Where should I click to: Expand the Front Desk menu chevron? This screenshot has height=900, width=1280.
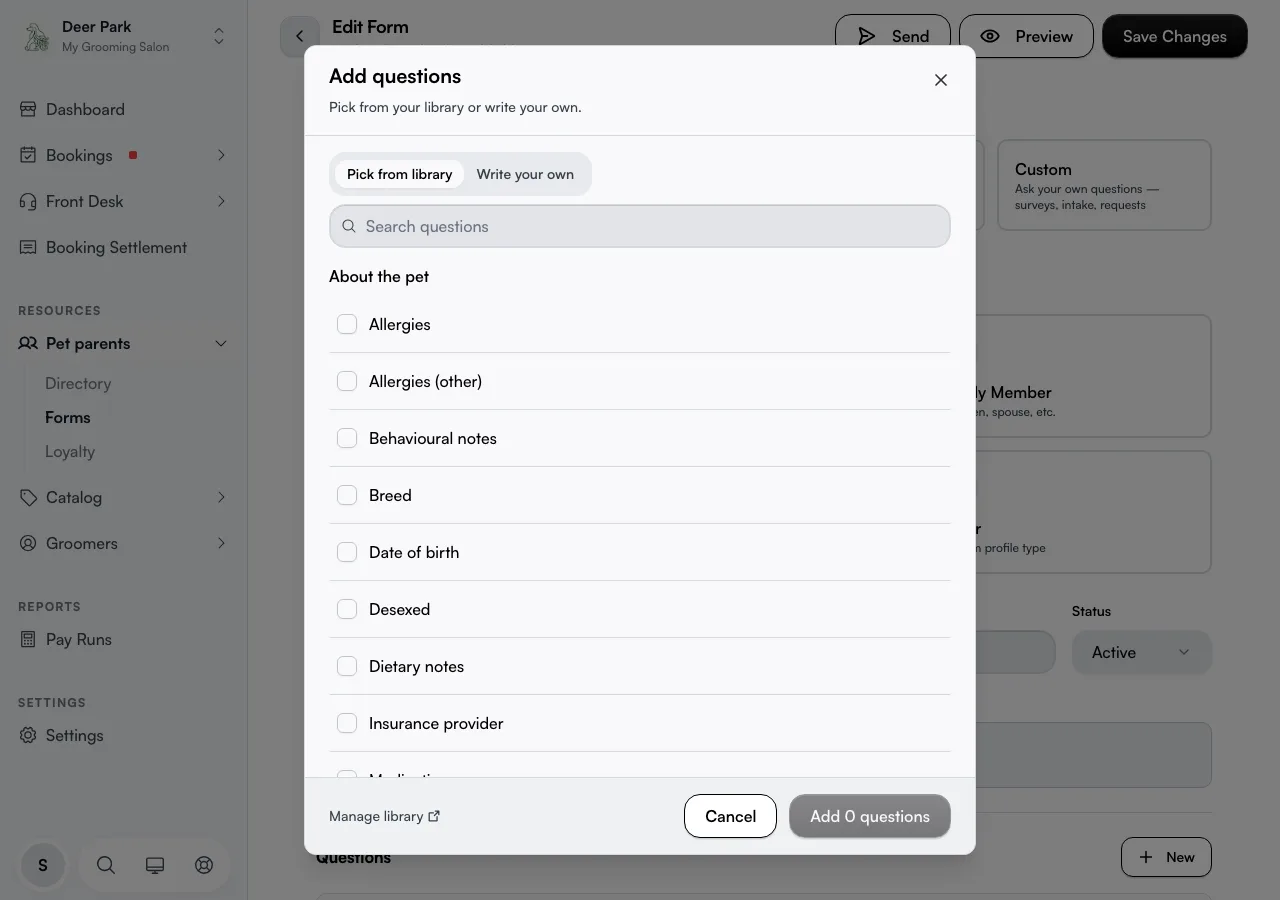click(221, 201)
